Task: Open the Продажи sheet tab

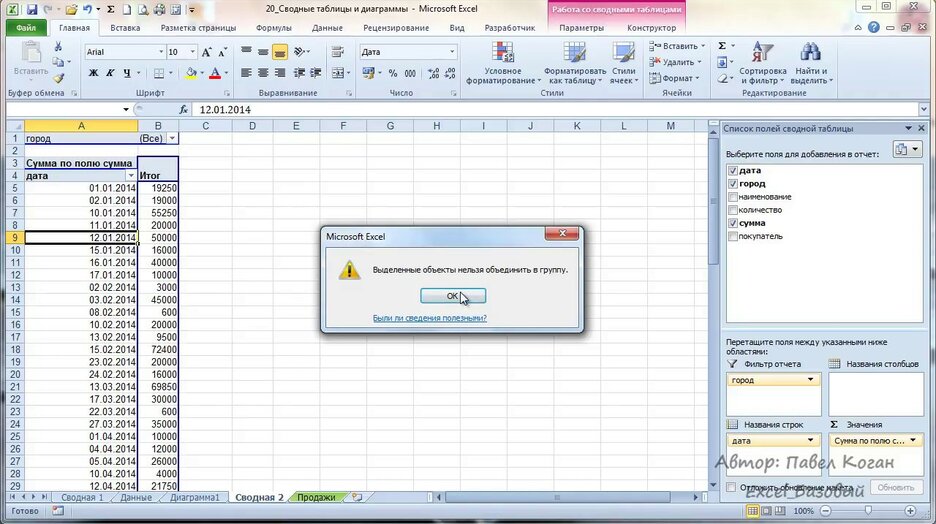Action: [316, 497]
